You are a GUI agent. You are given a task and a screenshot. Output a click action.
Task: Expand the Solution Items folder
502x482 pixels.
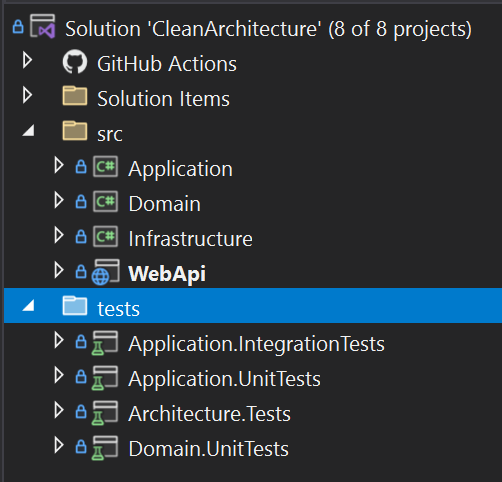(x=27, y=95)
